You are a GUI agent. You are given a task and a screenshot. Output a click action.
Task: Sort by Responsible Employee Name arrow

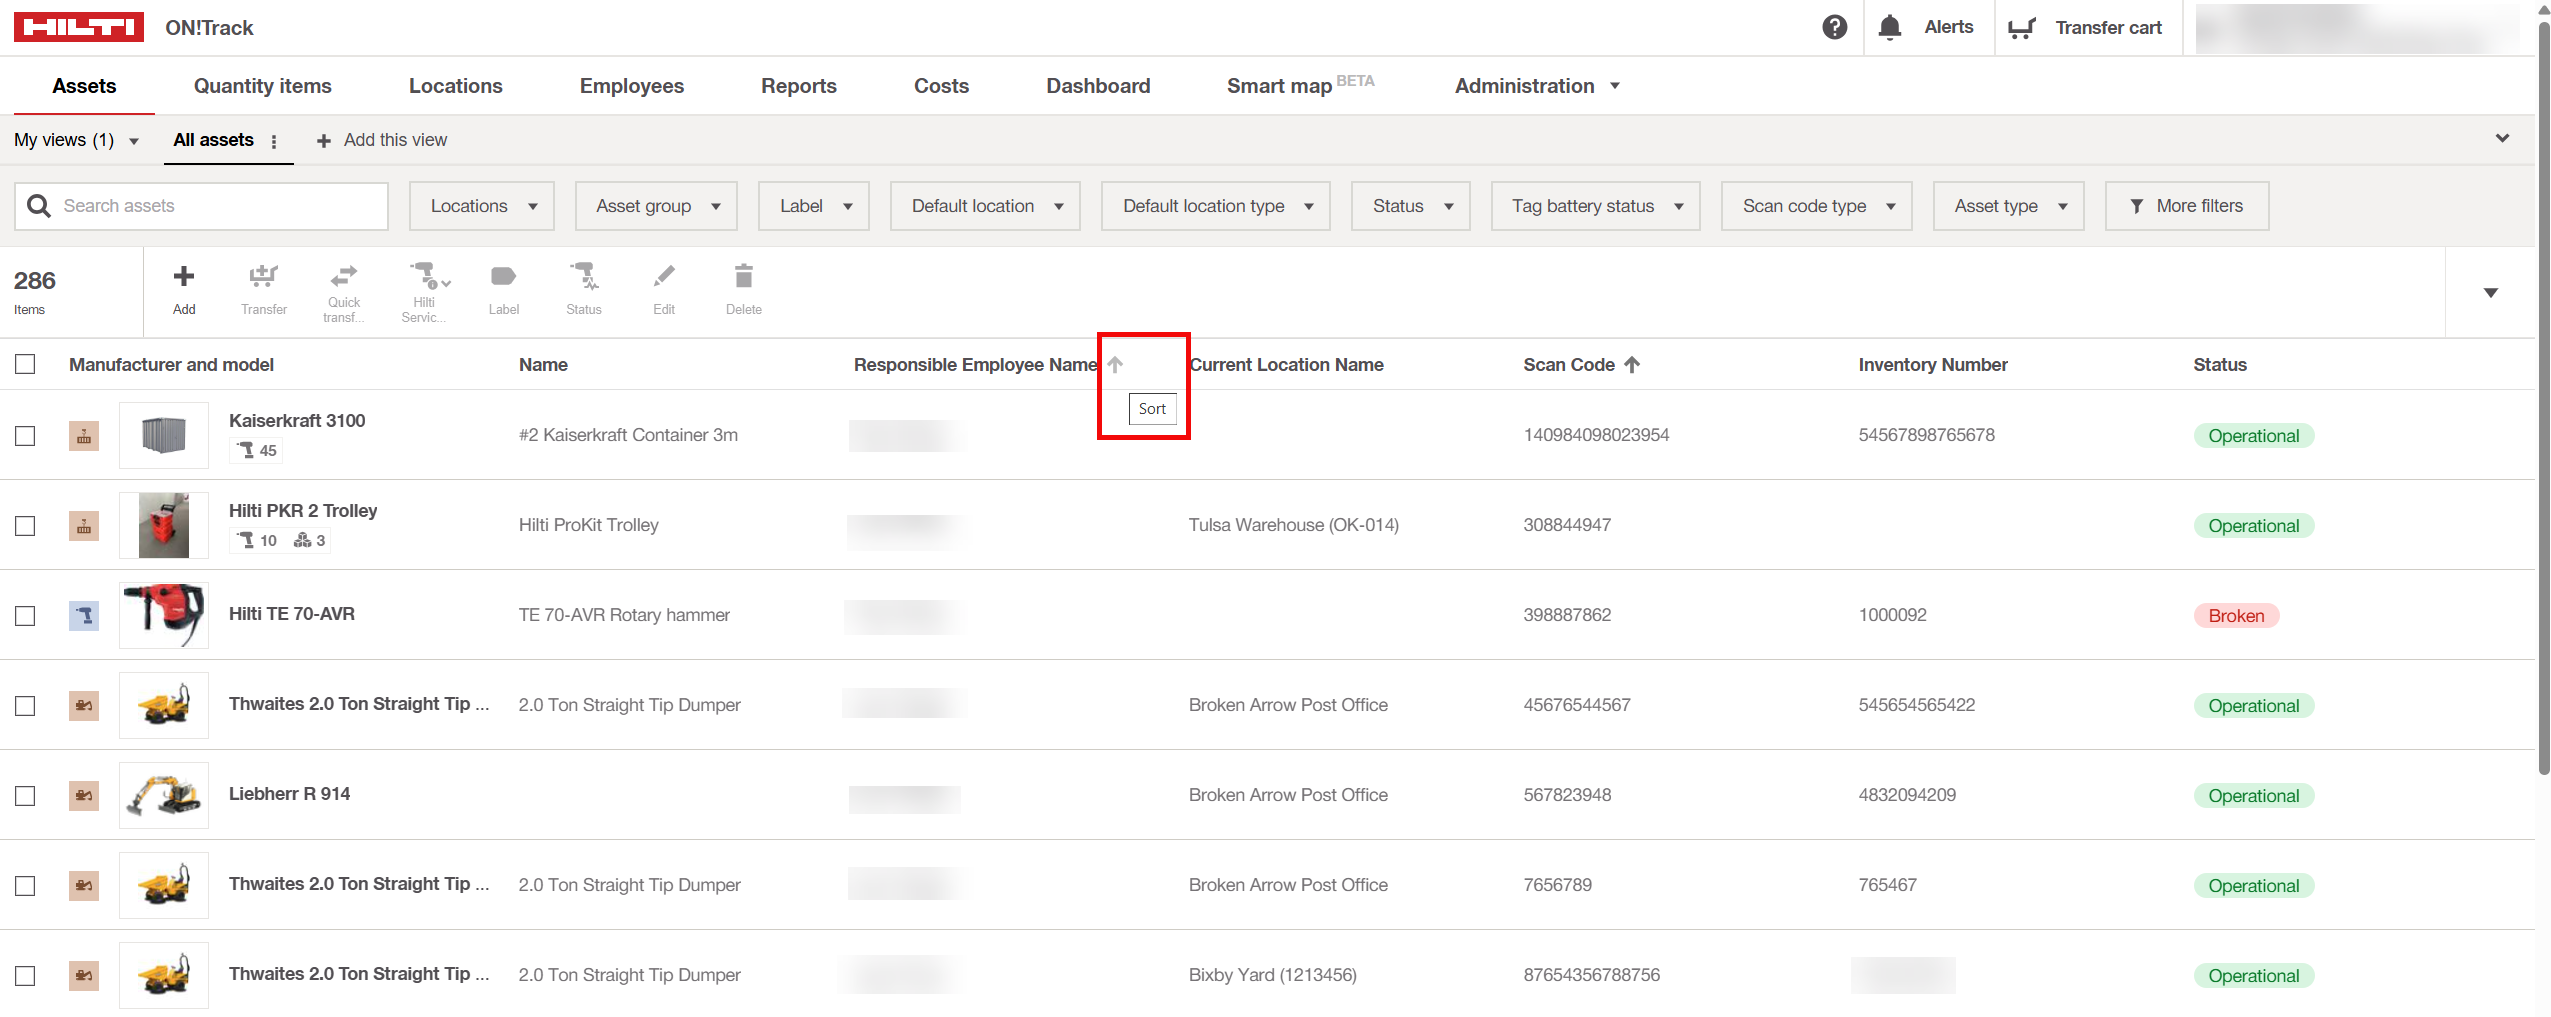pos(1115,365)
